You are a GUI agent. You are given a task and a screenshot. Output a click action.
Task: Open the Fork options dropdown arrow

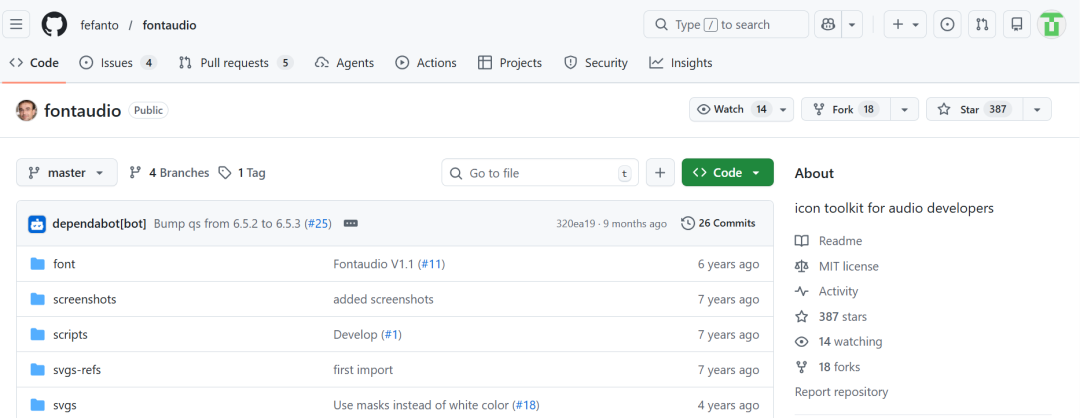pos(904,109)
